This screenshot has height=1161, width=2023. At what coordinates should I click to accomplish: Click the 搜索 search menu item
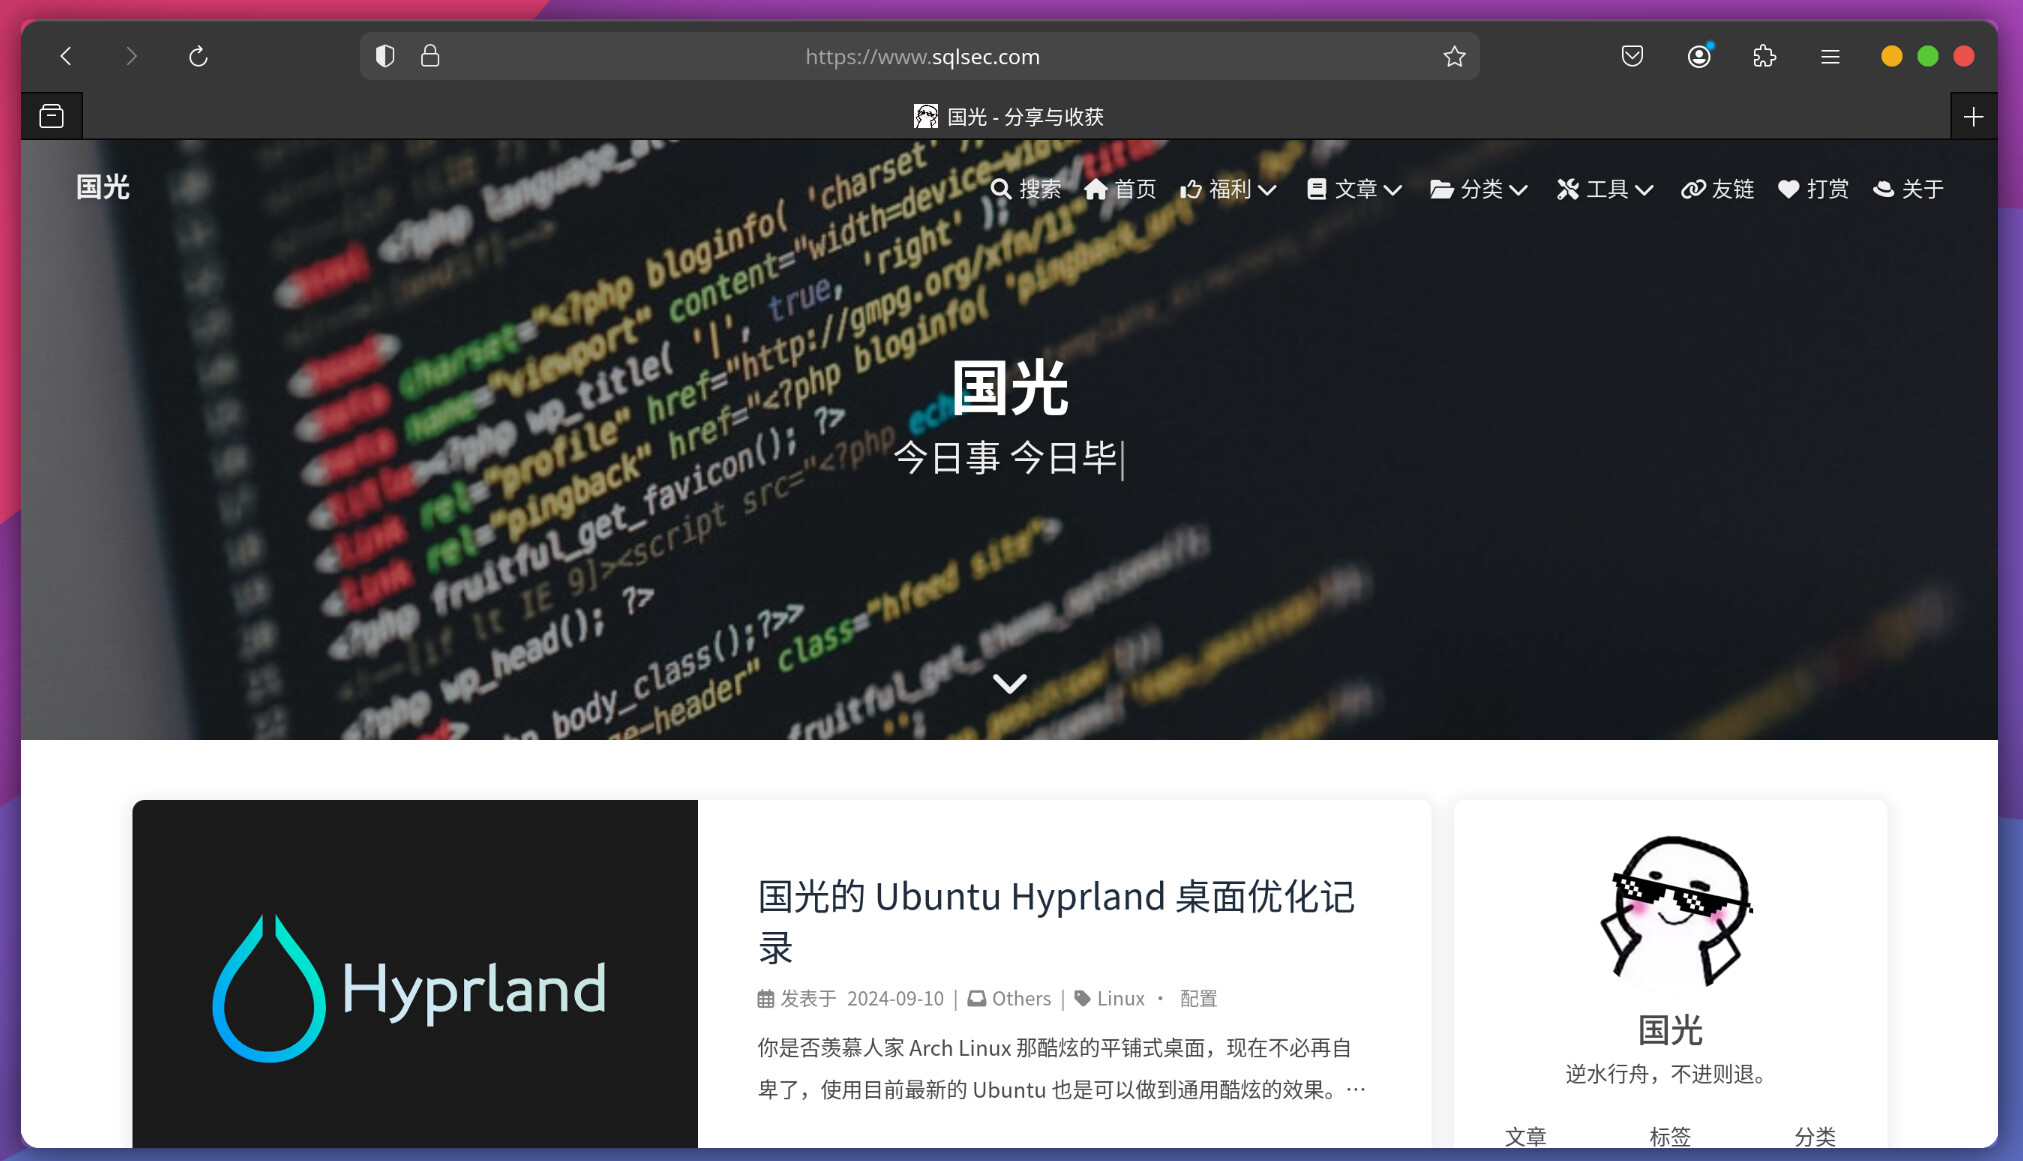coord(1026,189)
